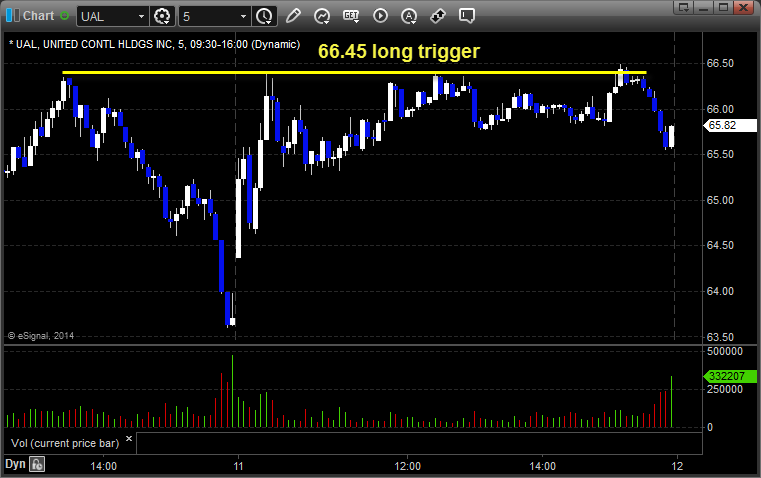Click the 500000 volume axis label

point(725,351)
